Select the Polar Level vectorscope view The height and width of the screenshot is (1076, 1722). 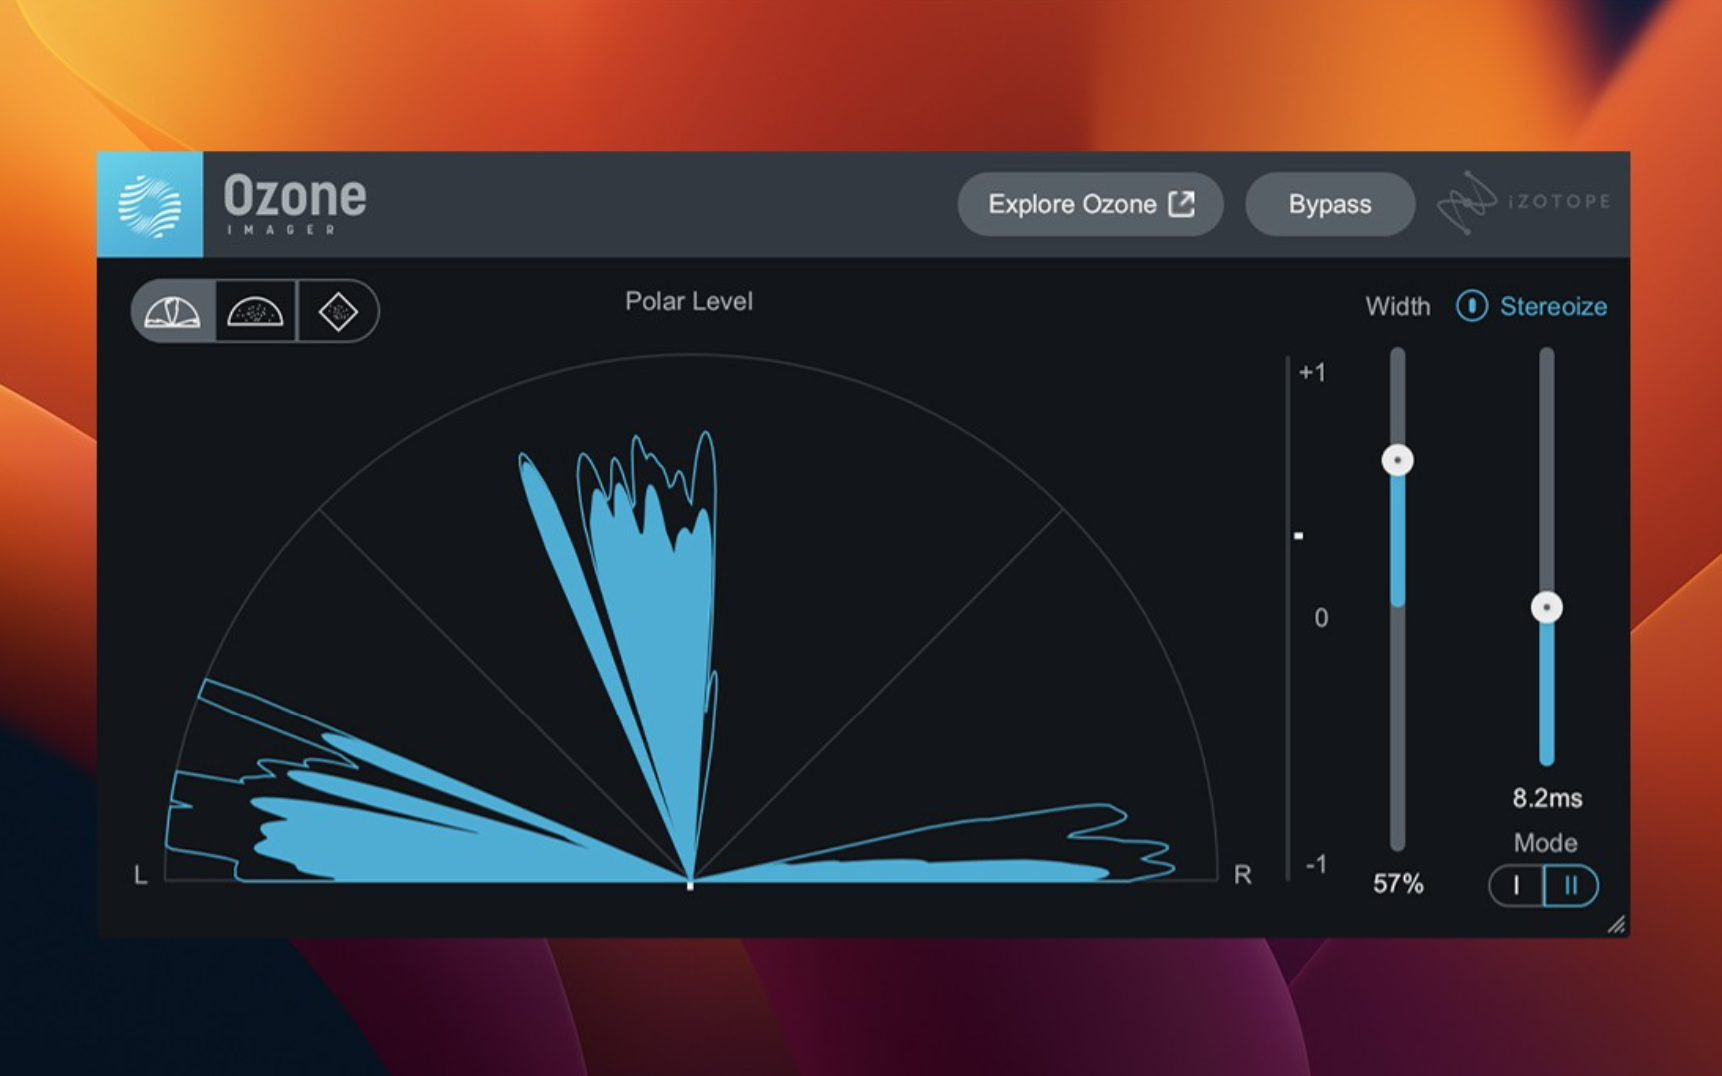(x=174, y=311)
